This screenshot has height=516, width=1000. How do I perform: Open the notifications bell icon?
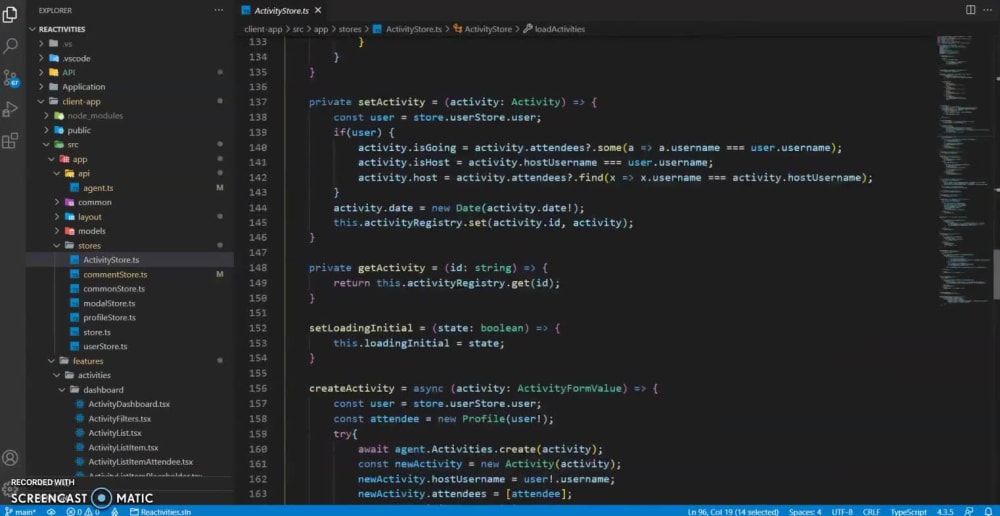[988, 512]
